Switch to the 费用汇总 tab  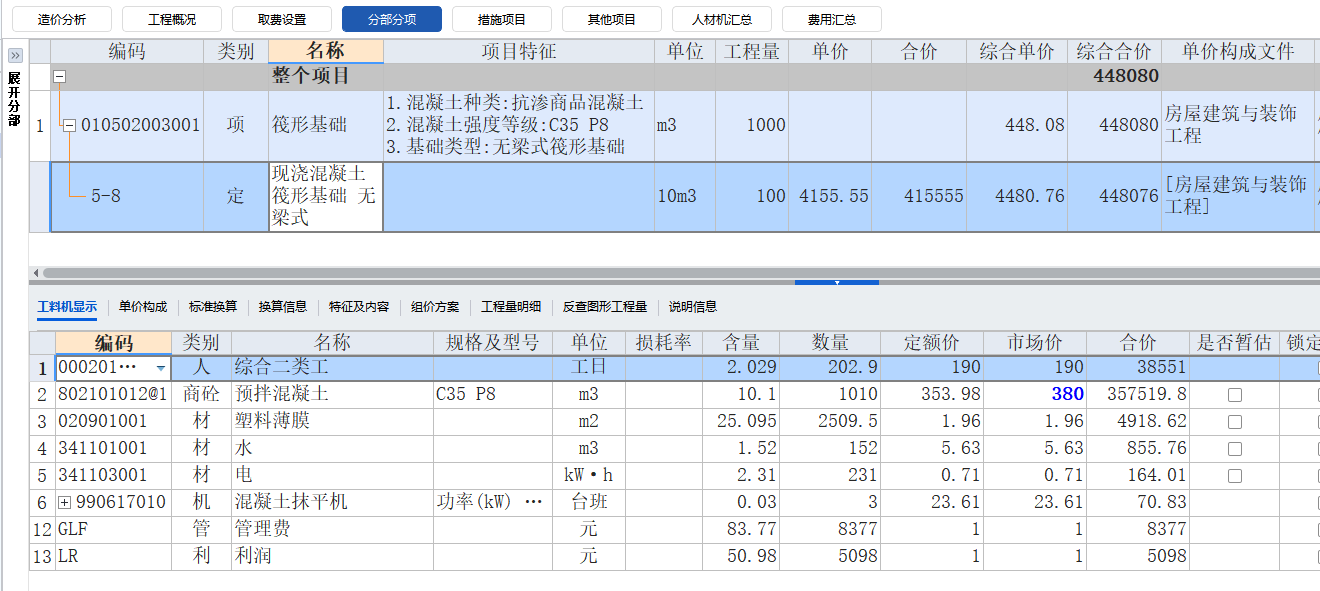(x=831, y=18)
